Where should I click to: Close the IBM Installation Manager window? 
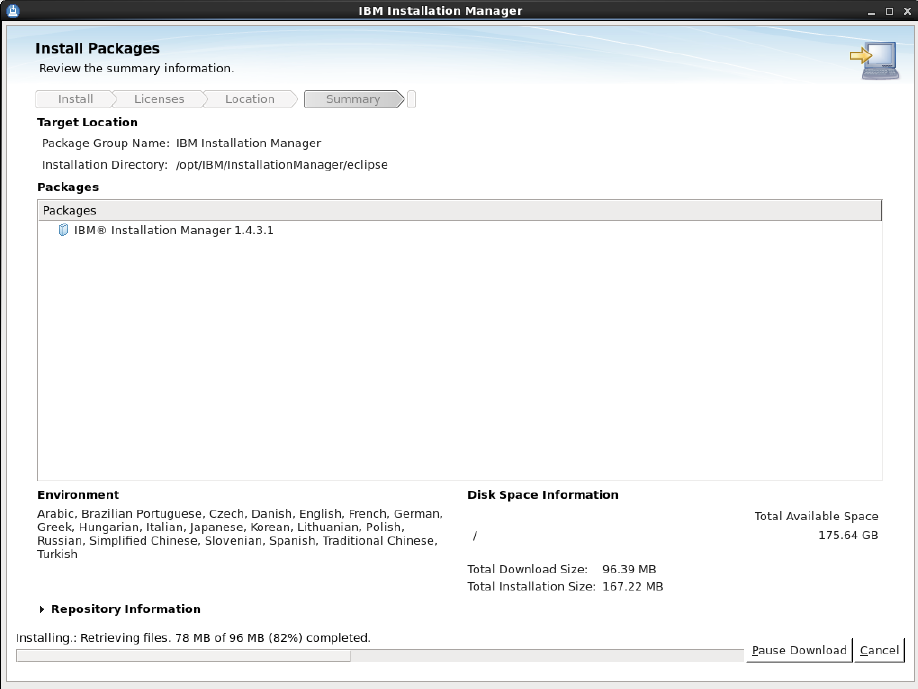(x=907, y=11)
